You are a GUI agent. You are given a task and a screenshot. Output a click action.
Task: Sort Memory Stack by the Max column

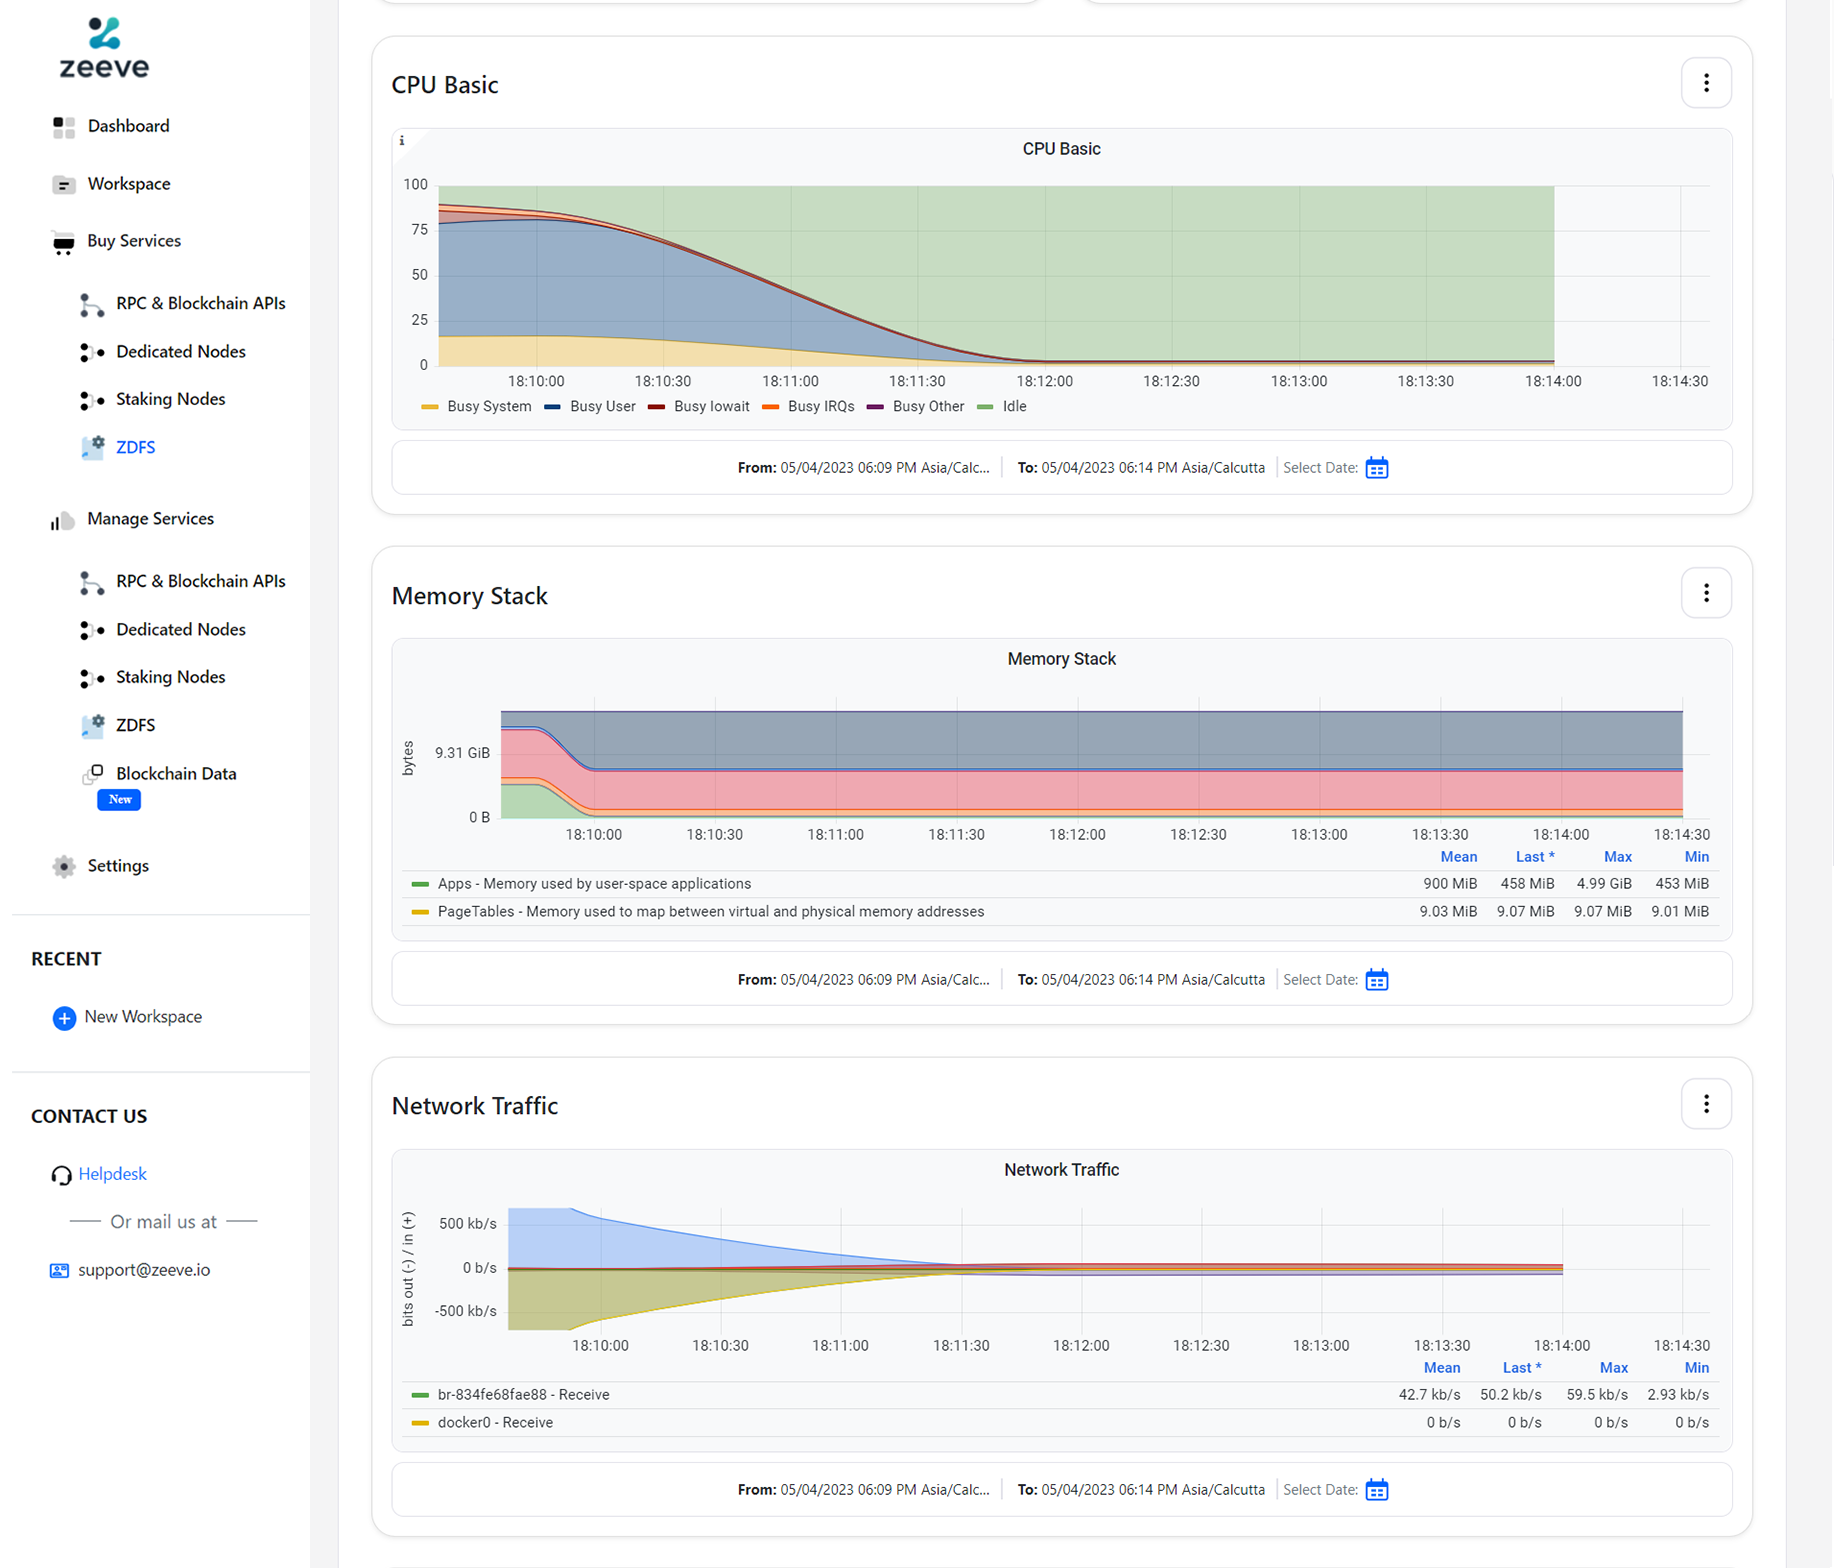[x=1617, y=856]
